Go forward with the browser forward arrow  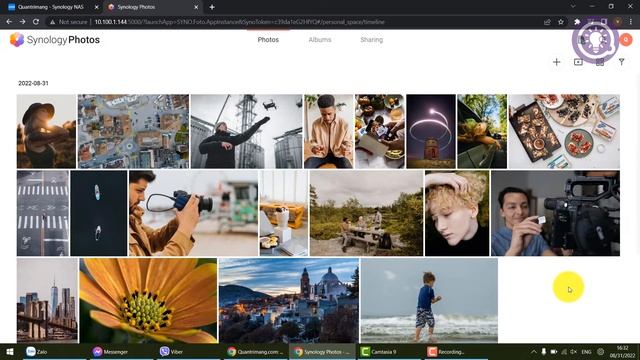(x=22, y=22)
